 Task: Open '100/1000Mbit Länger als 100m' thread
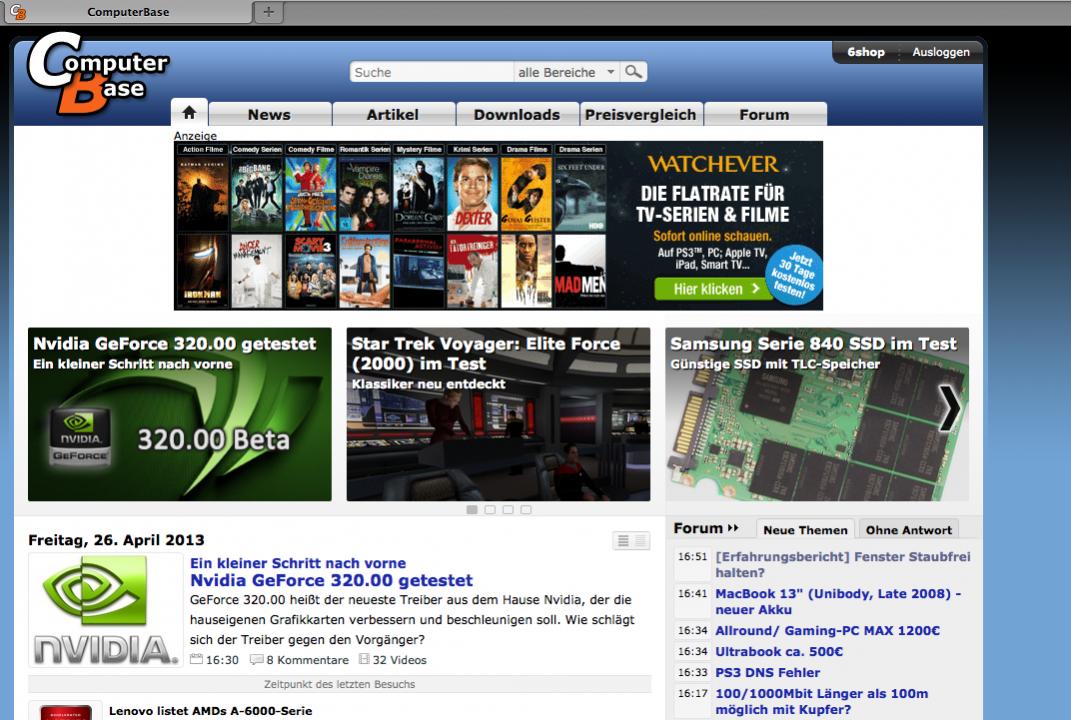tap(822, 702)
